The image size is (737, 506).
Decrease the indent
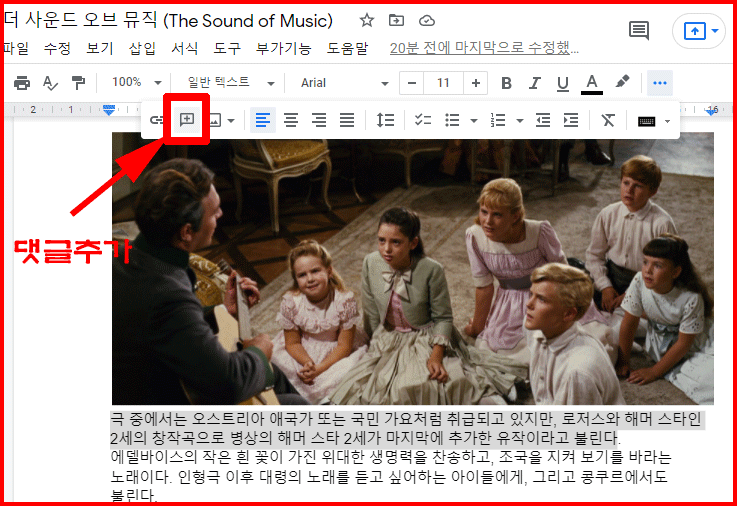click(x=543, y=120)
